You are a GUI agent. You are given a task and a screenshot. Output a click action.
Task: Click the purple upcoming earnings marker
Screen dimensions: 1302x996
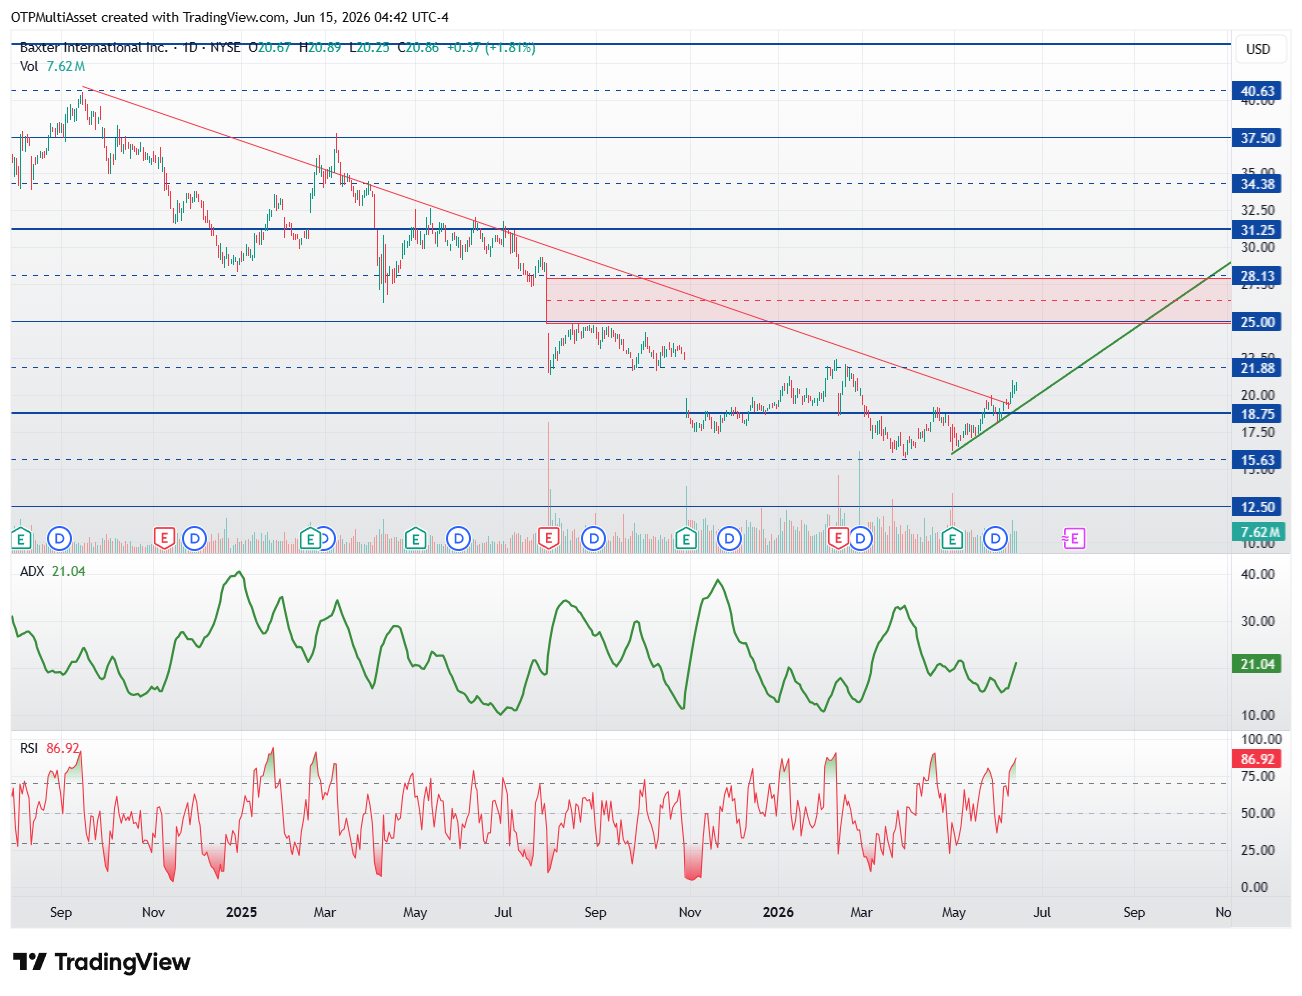[1073, 539]
